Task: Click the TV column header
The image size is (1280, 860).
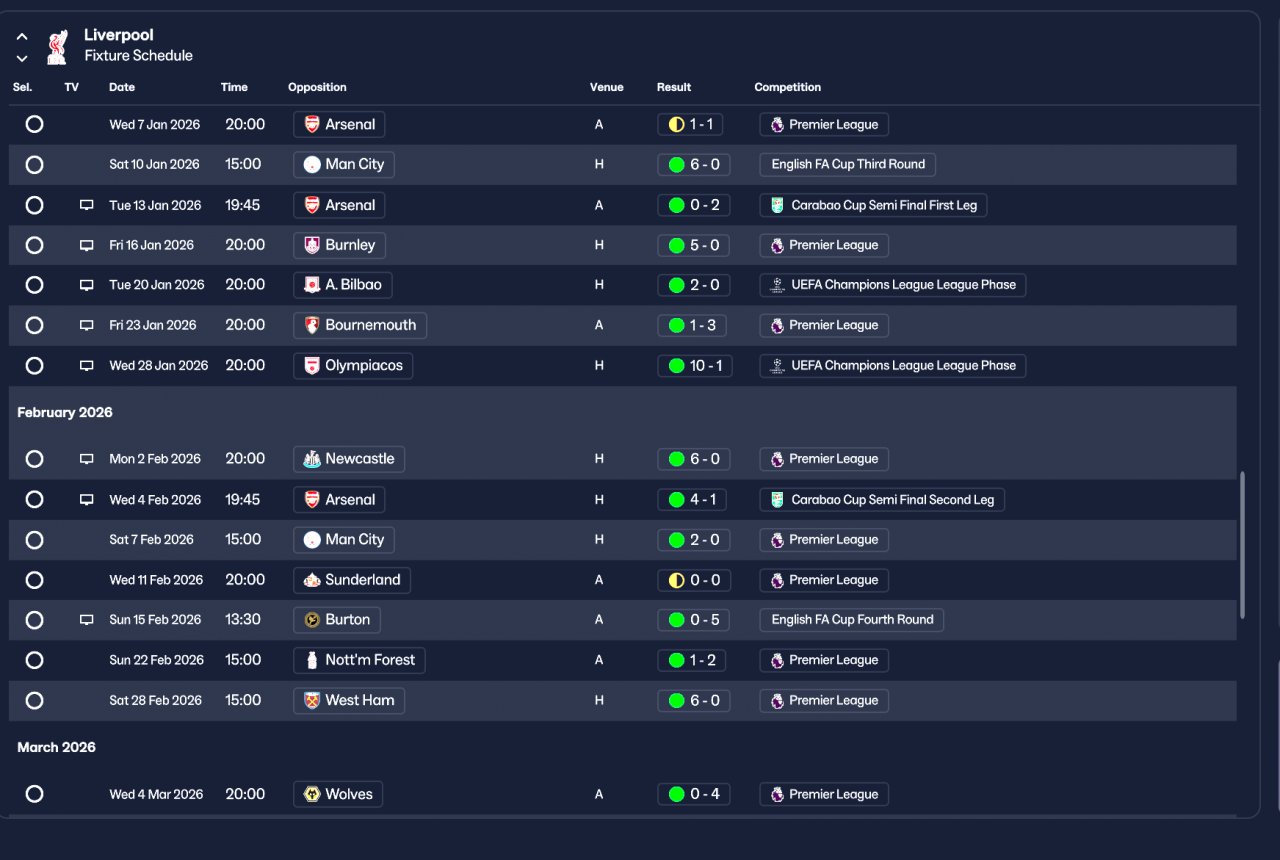Action: point(71,87)
